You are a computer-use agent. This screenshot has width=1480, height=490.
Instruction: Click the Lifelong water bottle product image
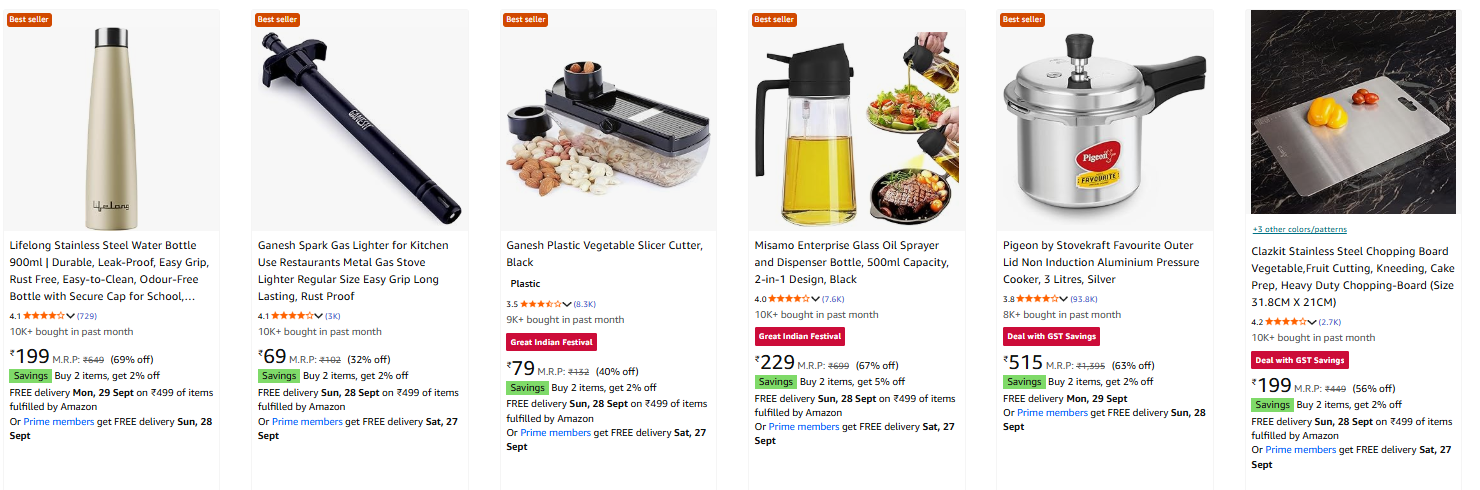coord(111,121)
